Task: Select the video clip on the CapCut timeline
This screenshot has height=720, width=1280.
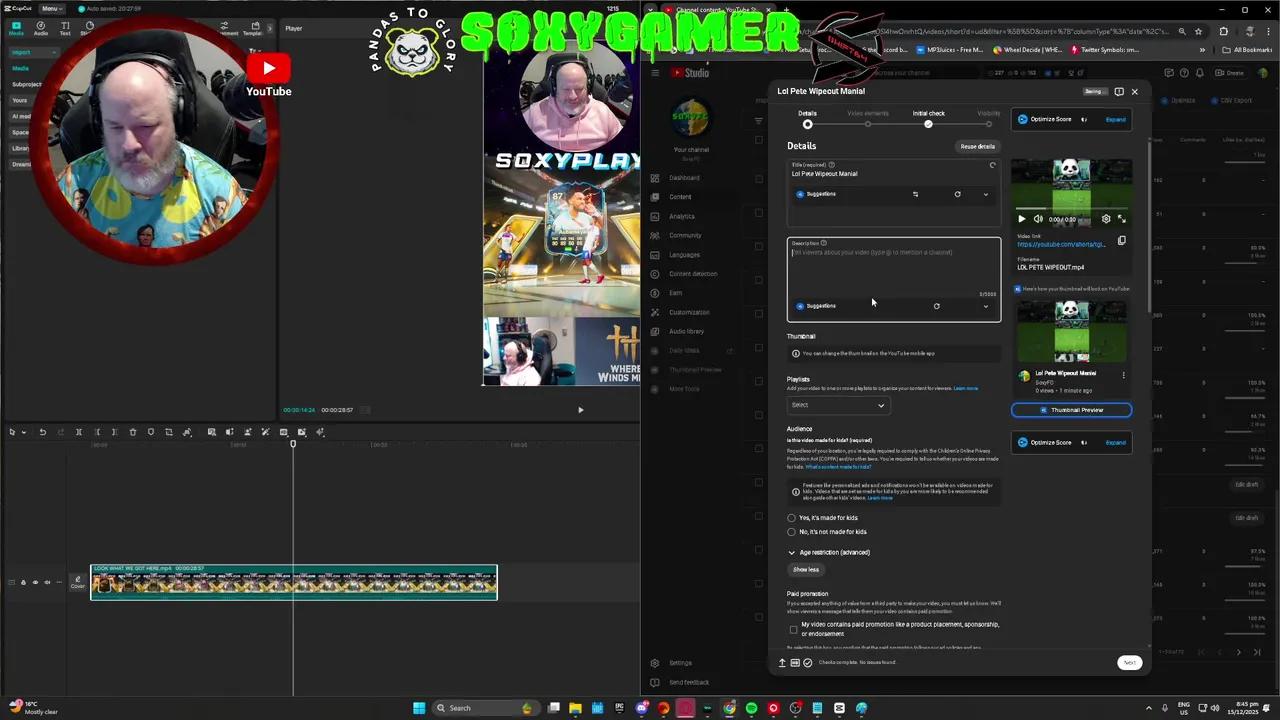Action: pos(293,582)
